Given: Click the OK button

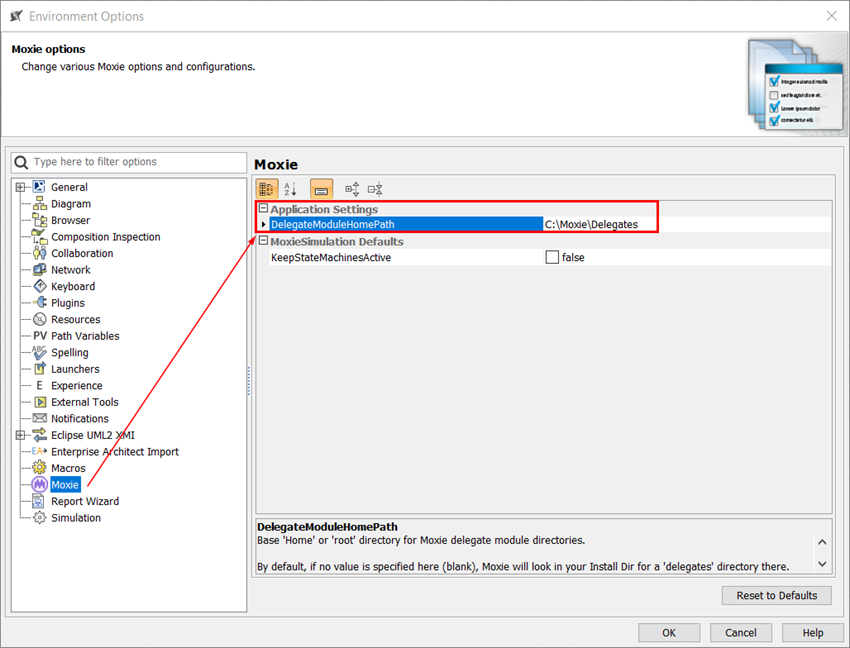Looking at the screenshot, I should click(x=668, y=632).
